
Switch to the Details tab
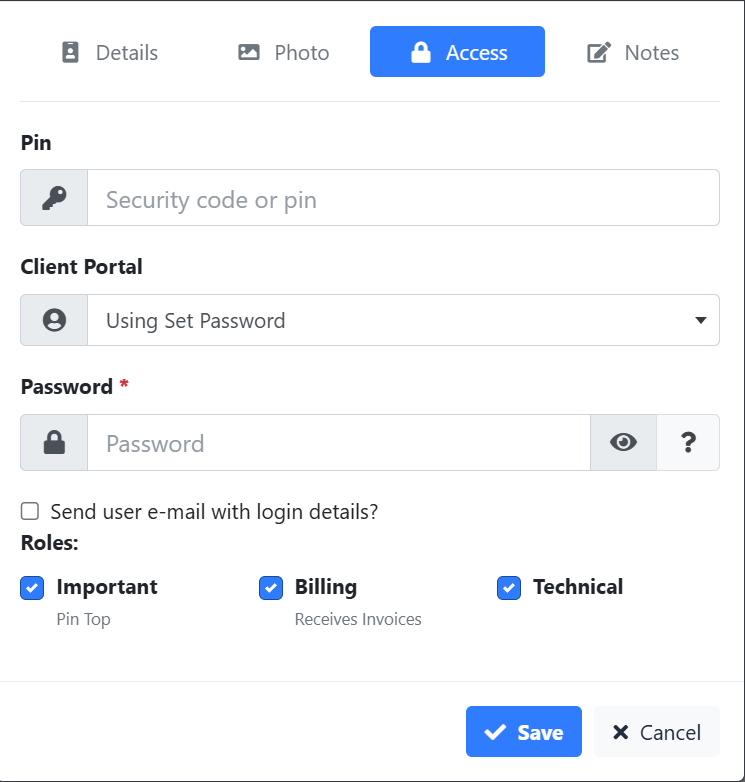(x=110, y=53)
